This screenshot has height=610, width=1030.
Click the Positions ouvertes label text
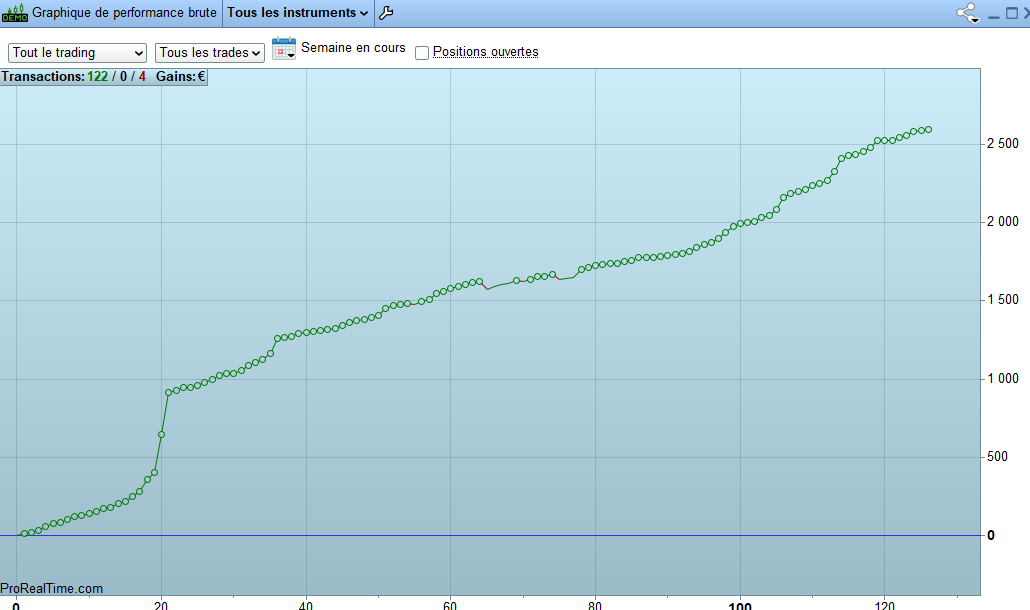pyautogui.click(x=485, y=52)
